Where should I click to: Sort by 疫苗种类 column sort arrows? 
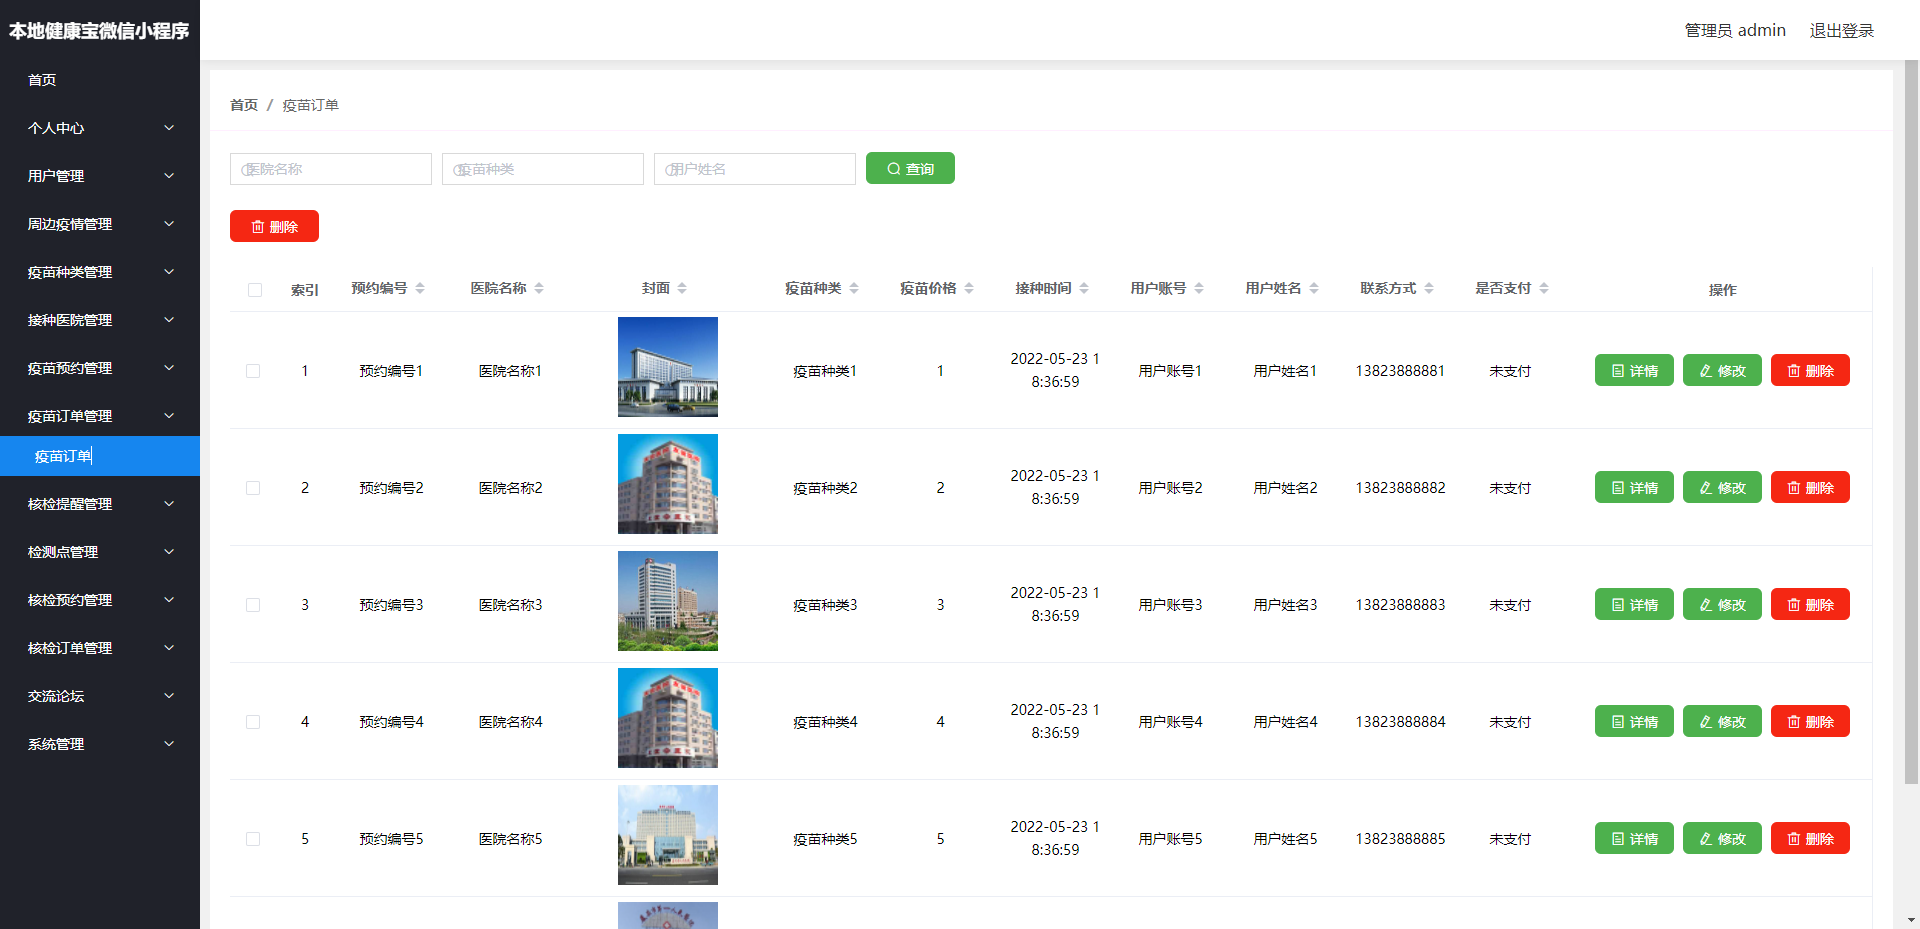click(854, 288)
